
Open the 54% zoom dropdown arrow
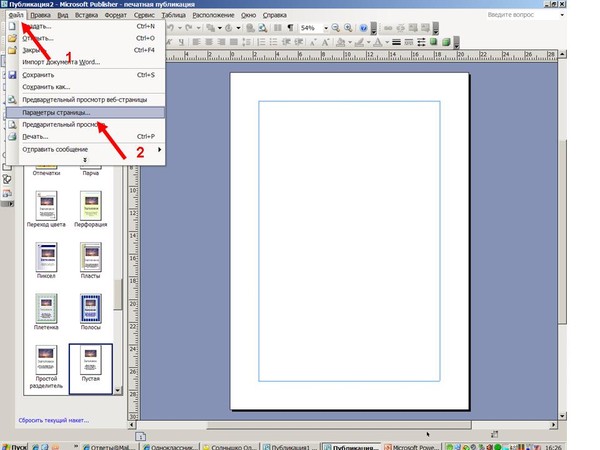click(x=326, y=28)
